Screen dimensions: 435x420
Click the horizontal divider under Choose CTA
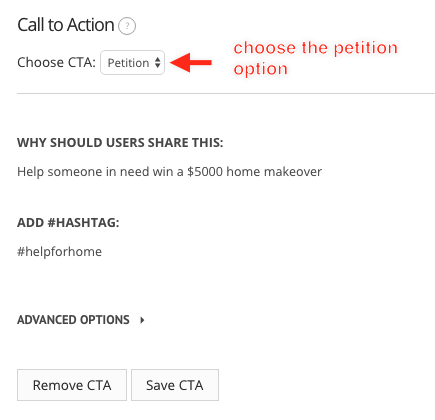(226, 94)
